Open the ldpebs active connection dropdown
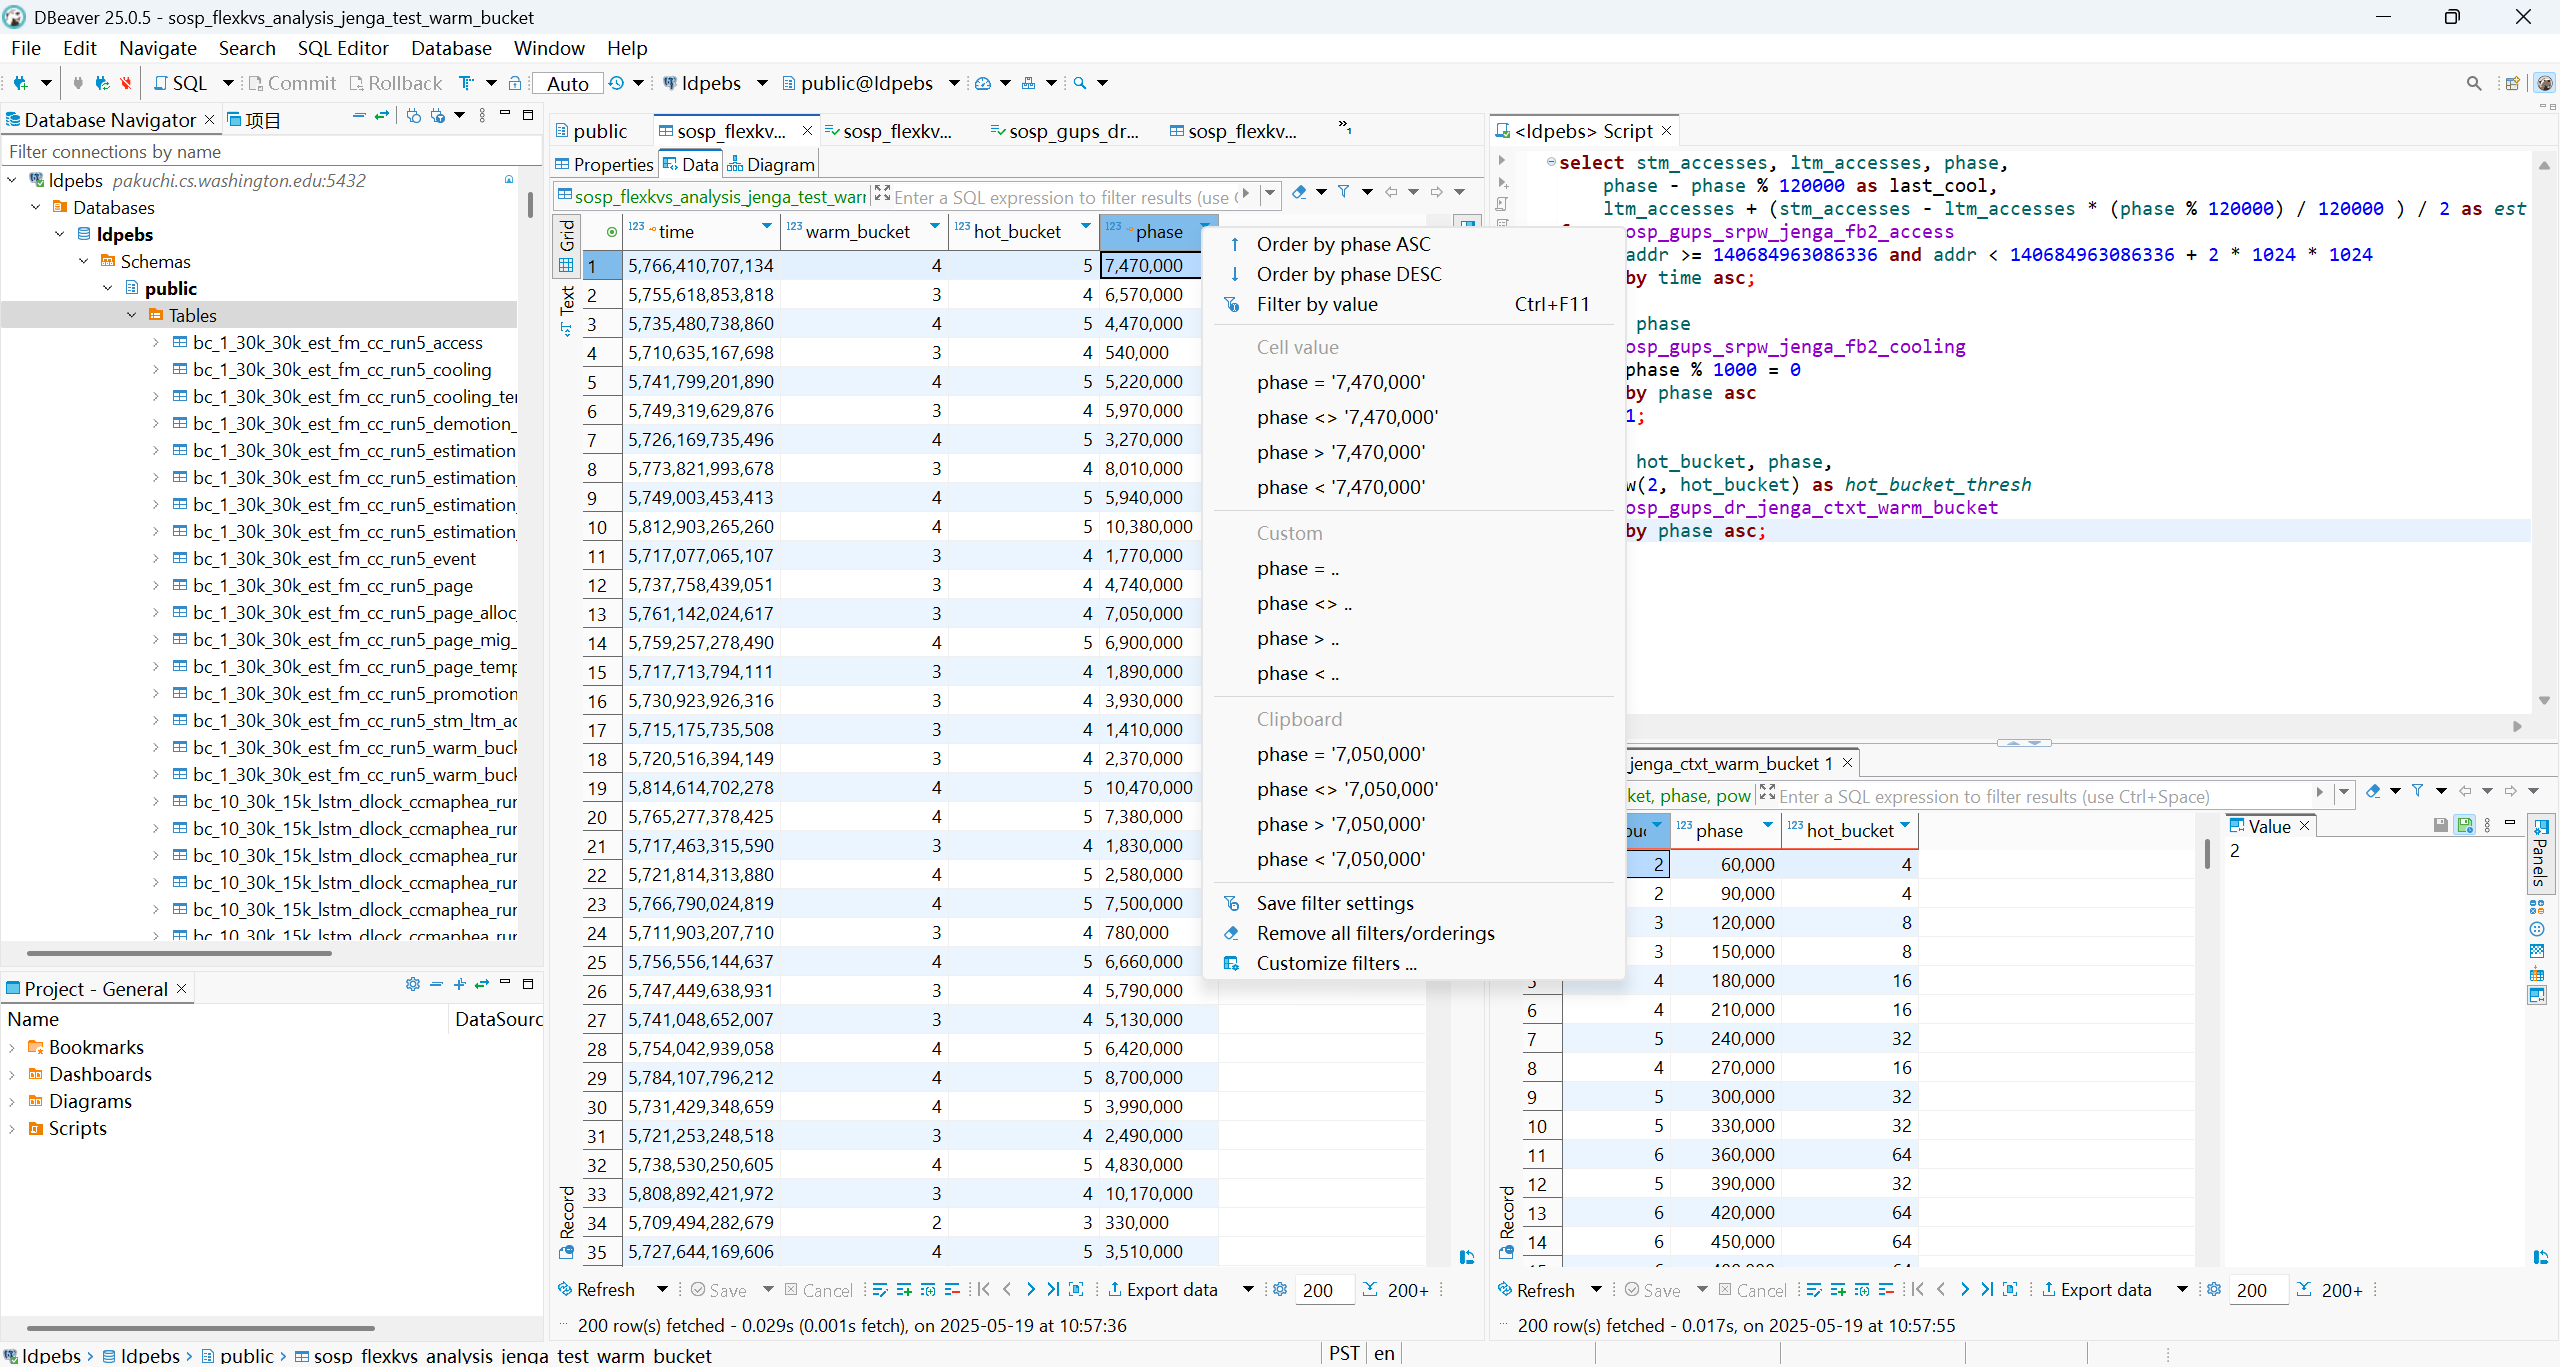 tap(762, 83)
